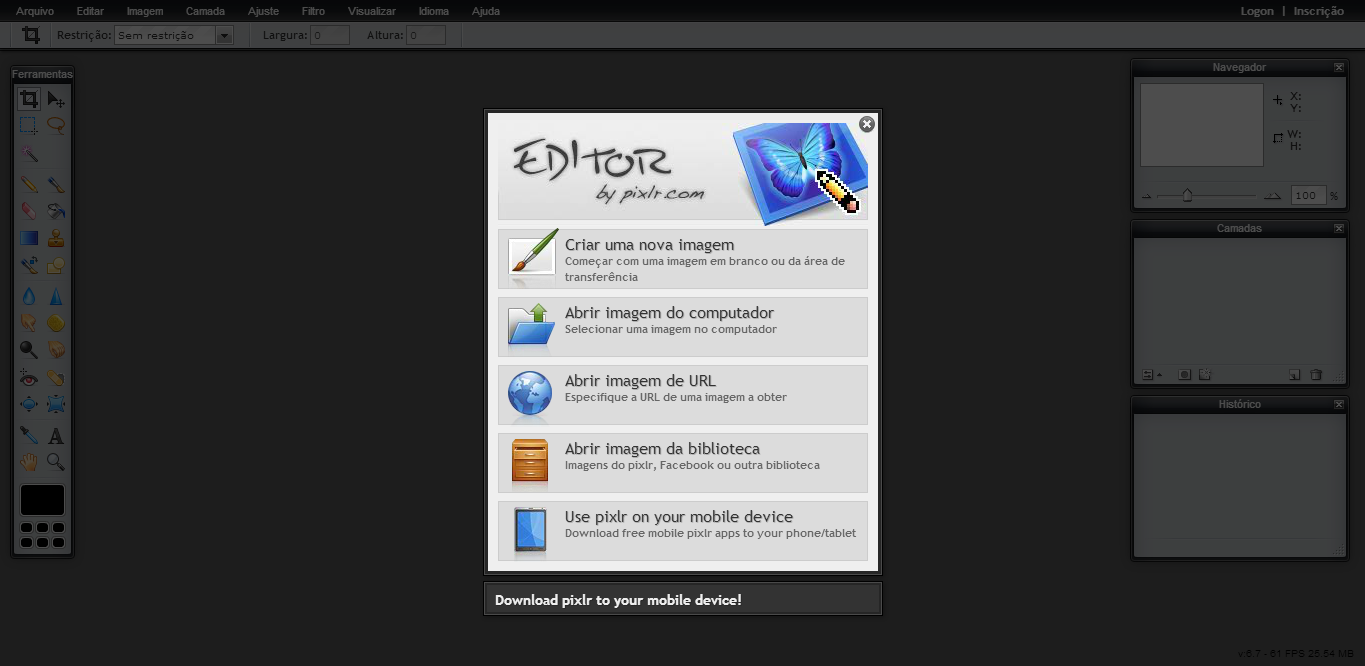Viewport: 1365px width, 666px height.
Task: Select the Crop tool in Ferramentas
Action: (29, 98)
